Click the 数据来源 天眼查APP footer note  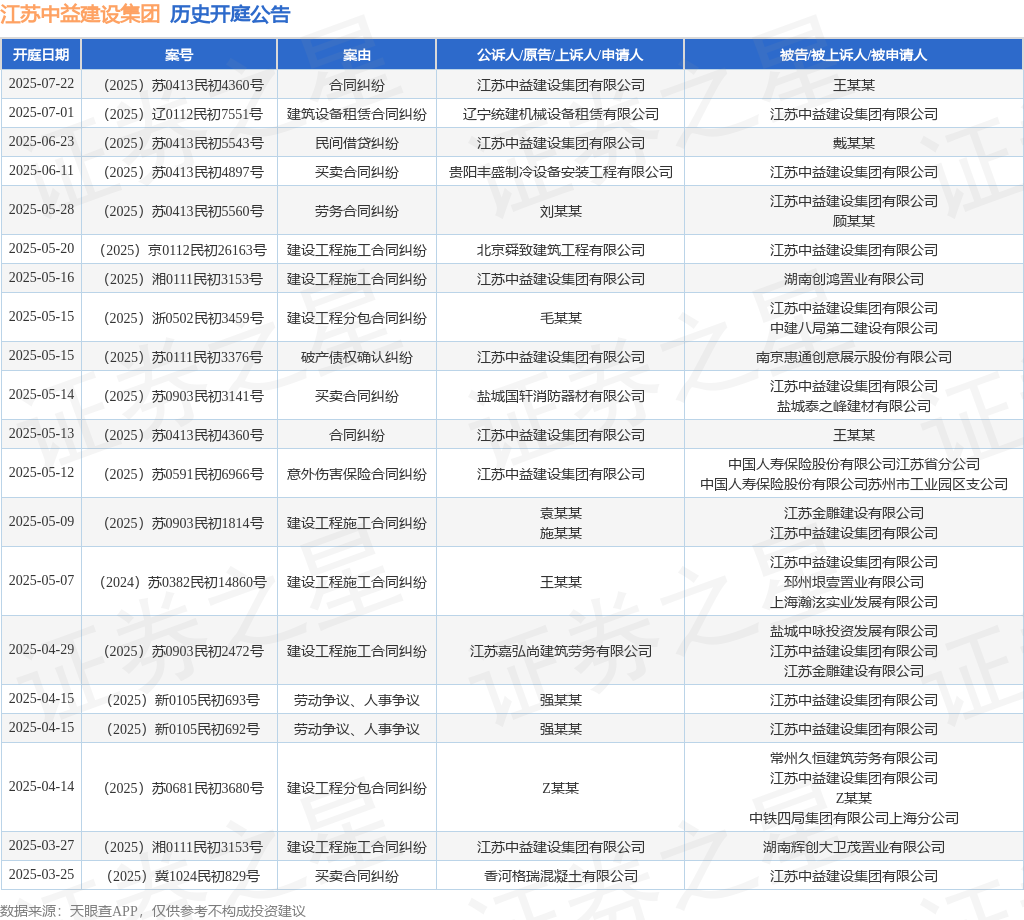(153, 911)
